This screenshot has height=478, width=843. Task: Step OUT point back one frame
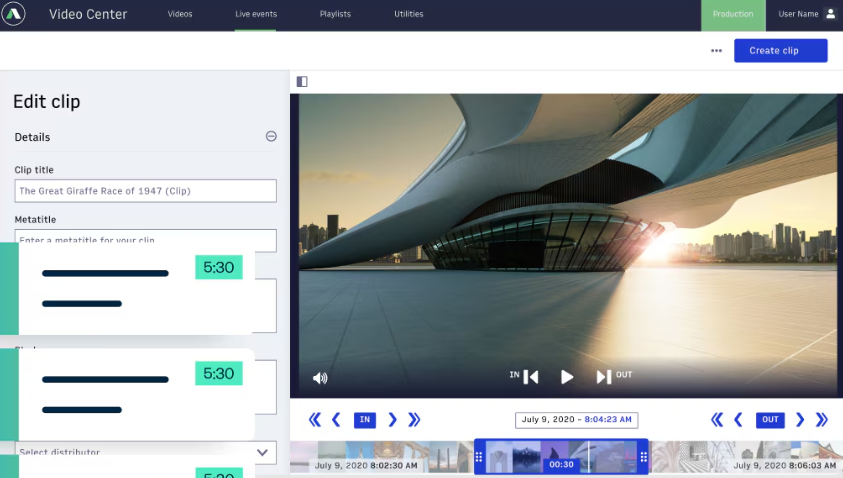pos(738,419)
